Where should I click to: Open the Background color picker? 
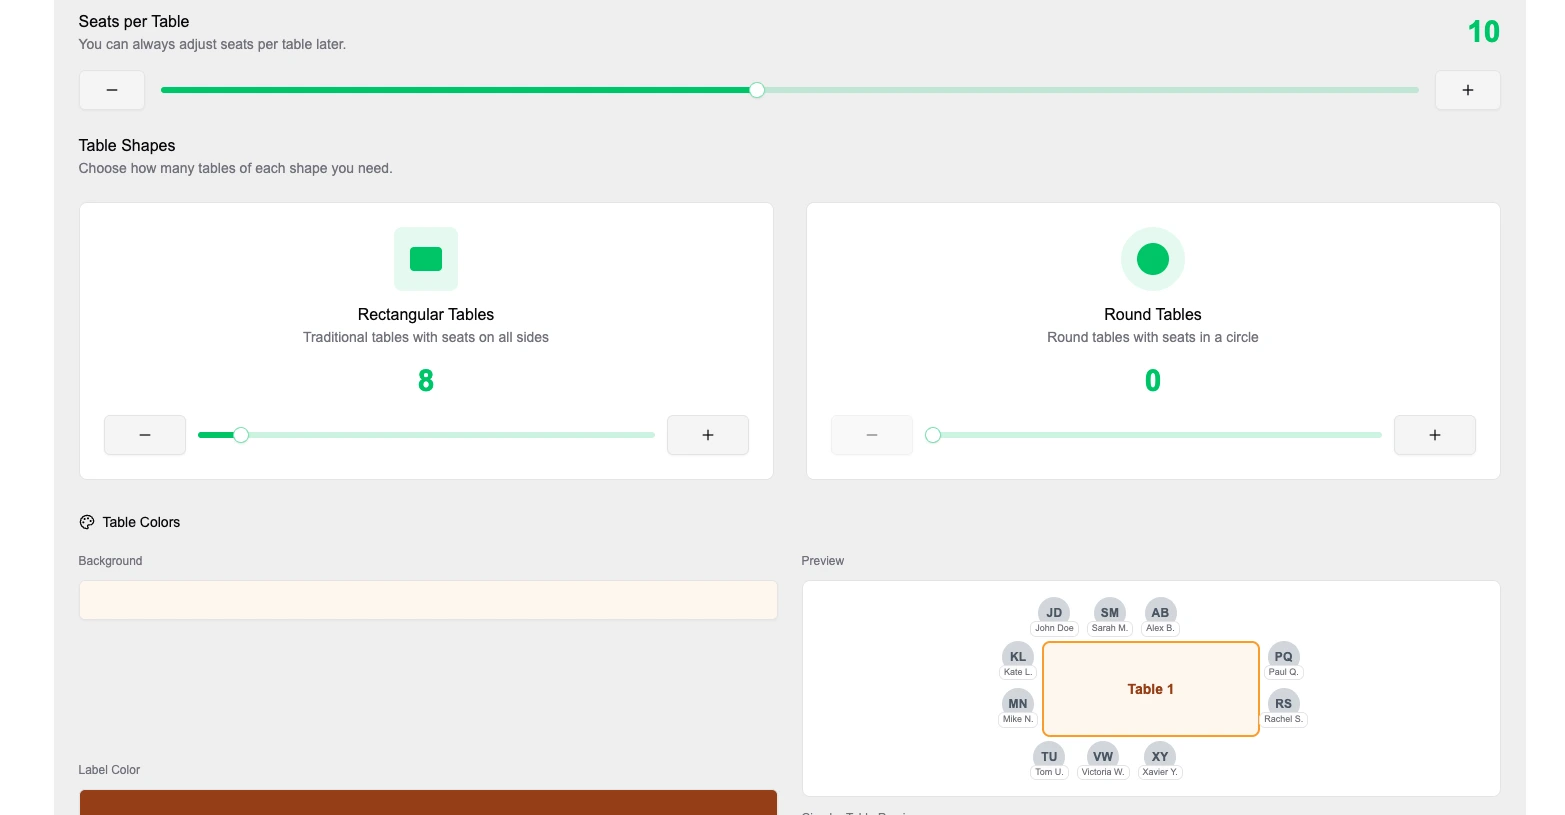[428, 600]
